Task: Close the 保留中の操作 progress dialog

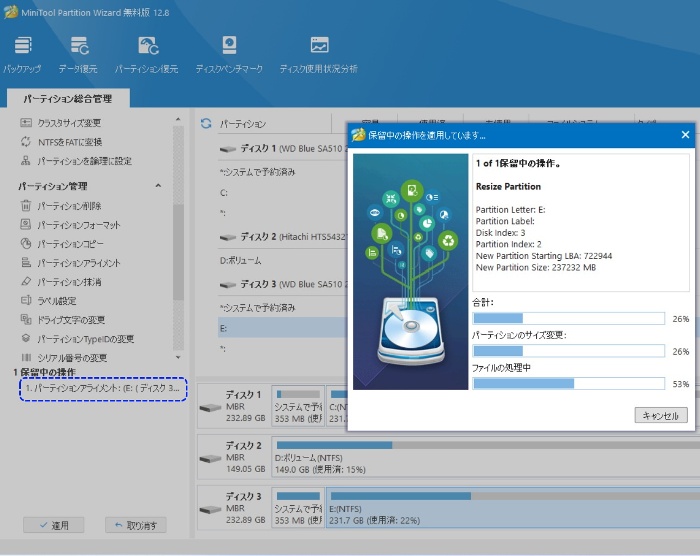Action: click(x=685, y=135)
